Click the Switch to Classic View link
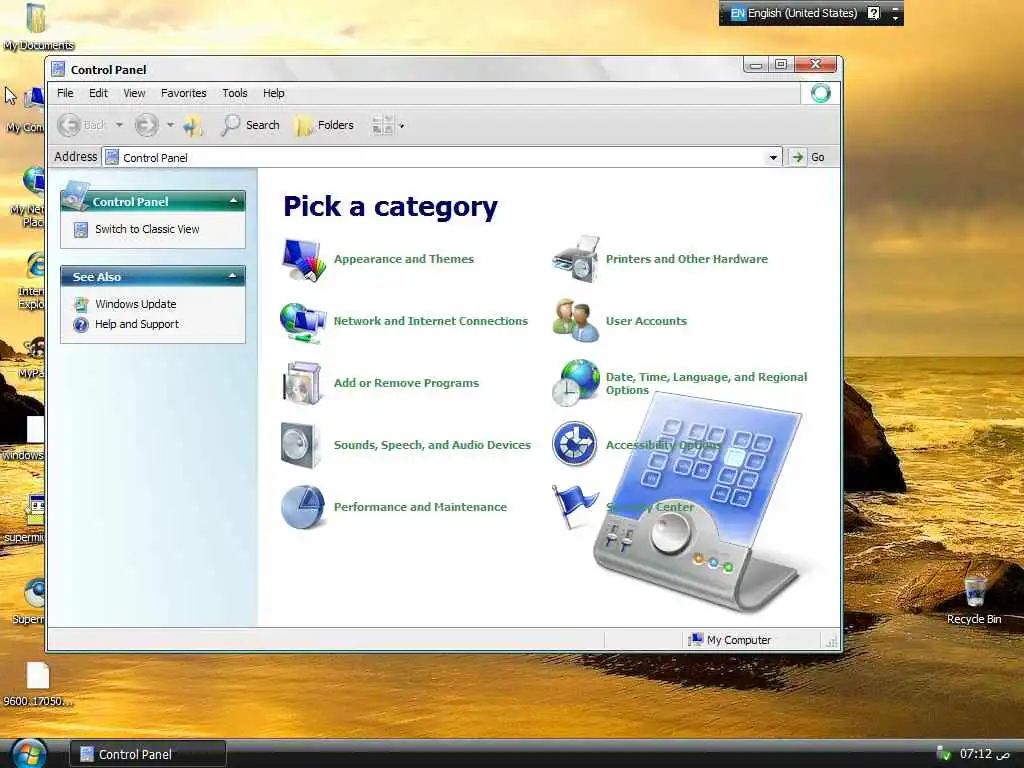The height and width of the screenshot is (768, 1024). tap(147, 230)
